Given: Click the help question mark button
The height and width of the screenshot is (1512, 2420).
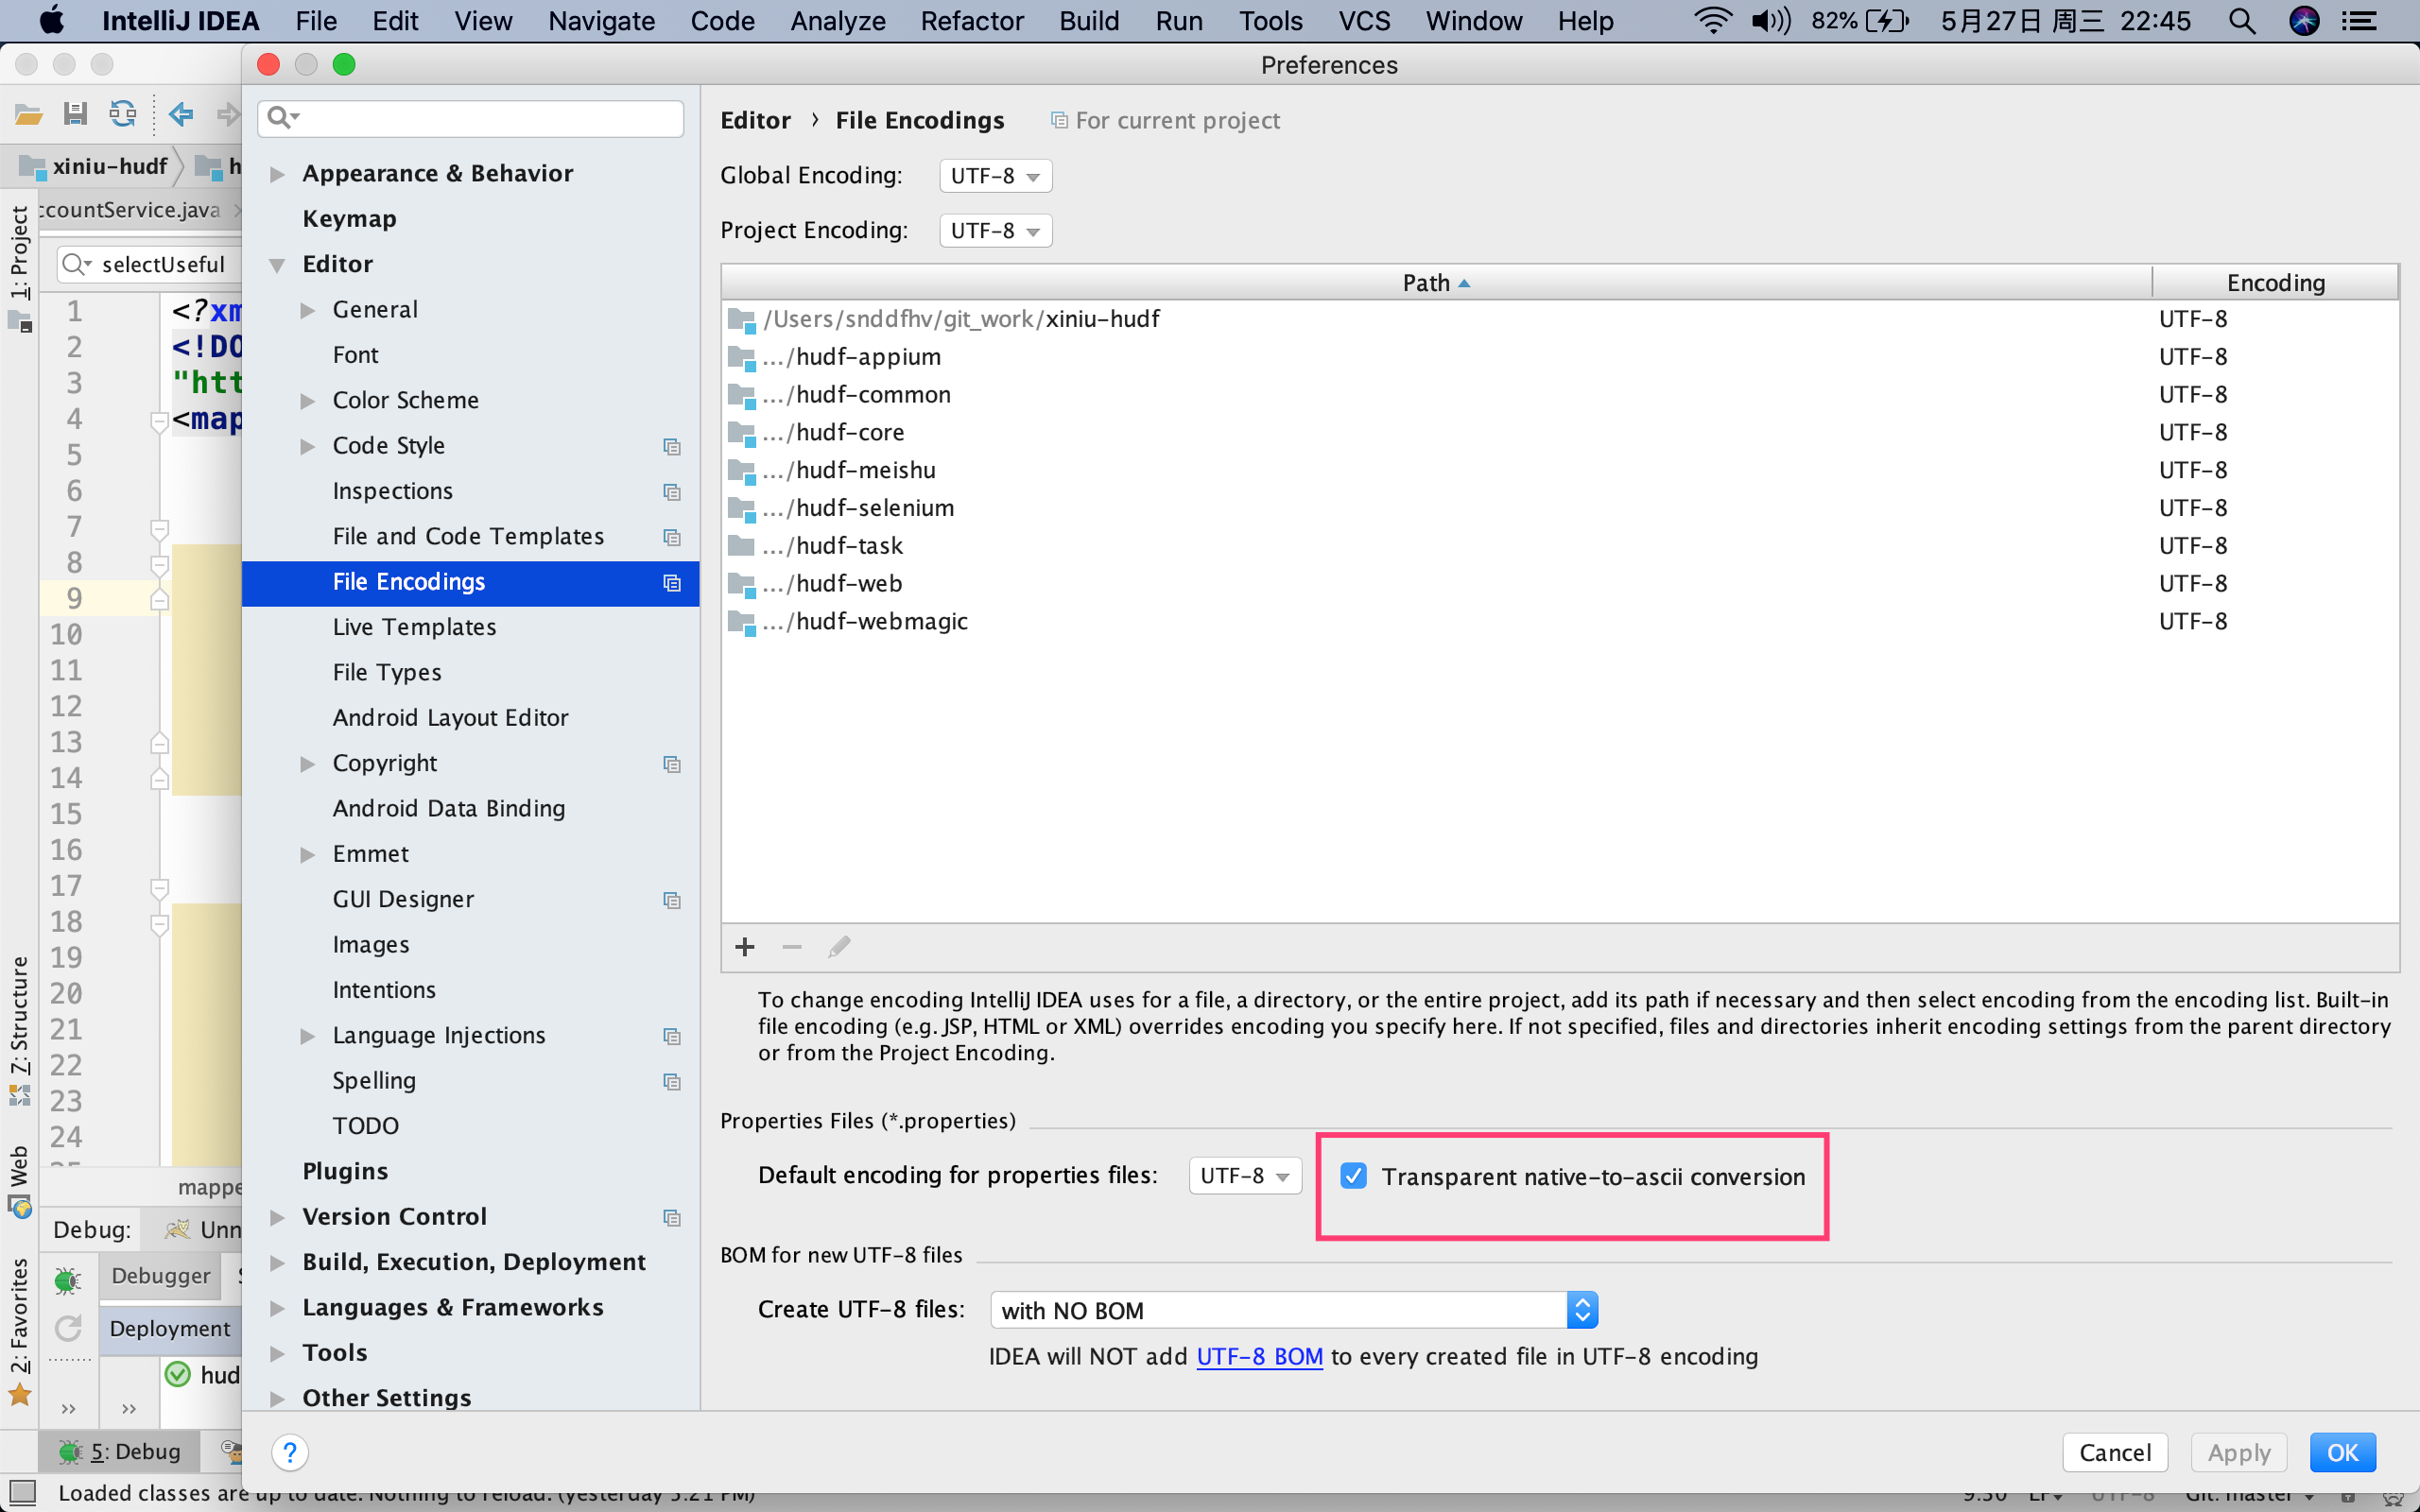Looking at the screenshot, I should 290,1452.
